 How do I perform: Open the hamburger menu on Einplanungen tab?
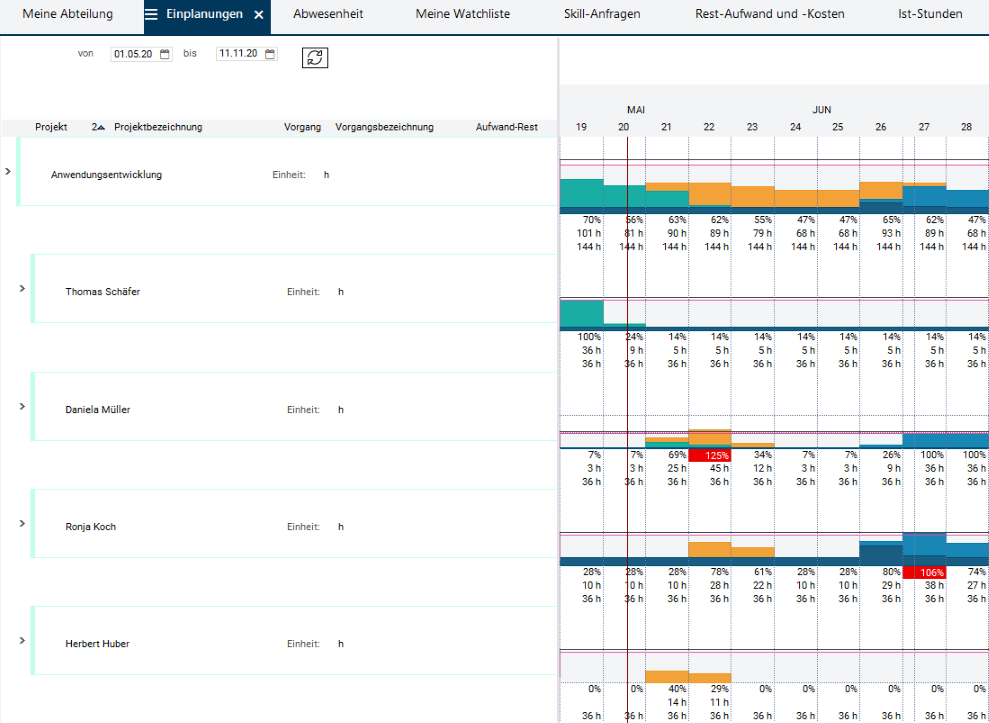(x=152, y=15)
